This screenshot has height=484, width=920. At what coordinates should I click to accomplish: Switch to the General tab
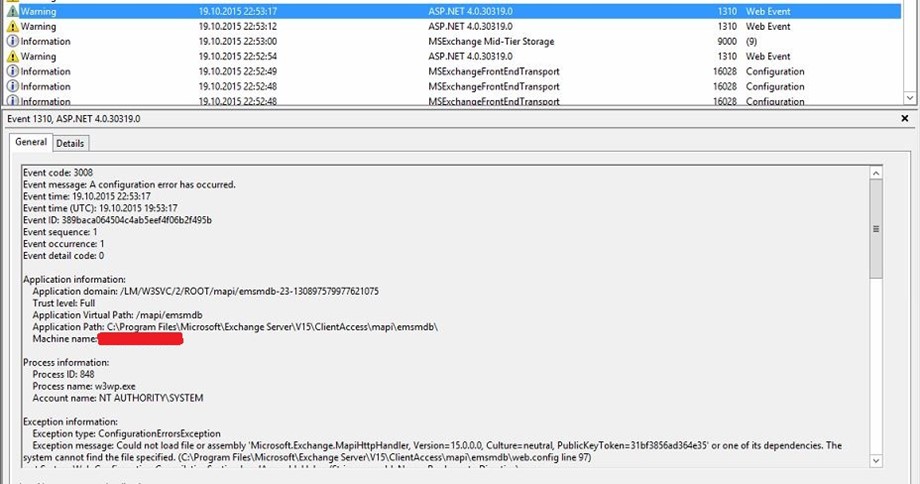31,142
